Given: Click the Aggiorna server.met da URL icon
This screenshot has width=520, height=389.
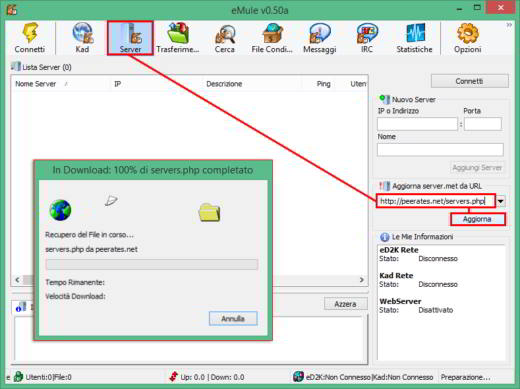Looking at the screenshot, I should pyautogui.click(x=384, y=186).
